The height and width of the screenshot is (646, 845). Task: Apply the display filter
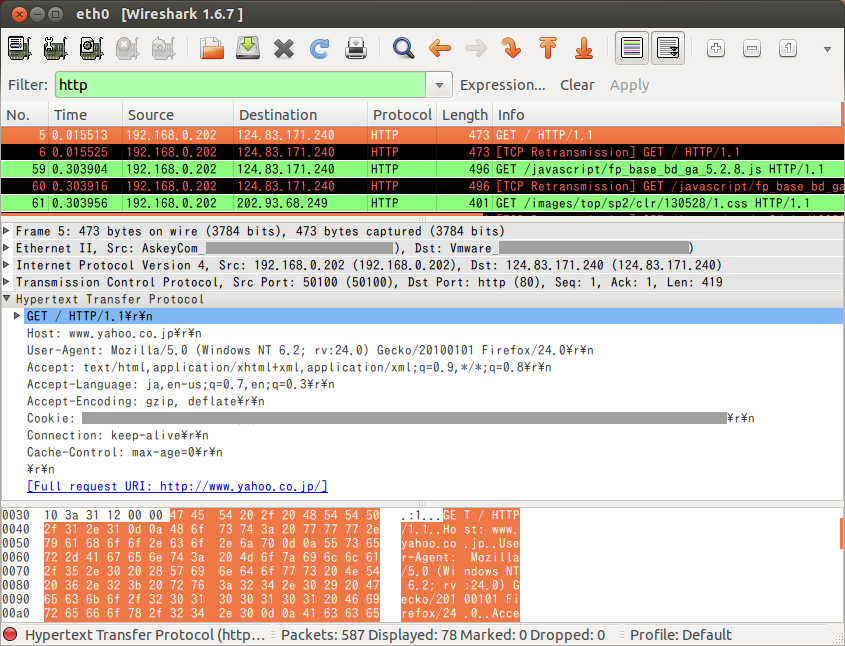pyautogui.click(x=629, y=85)
